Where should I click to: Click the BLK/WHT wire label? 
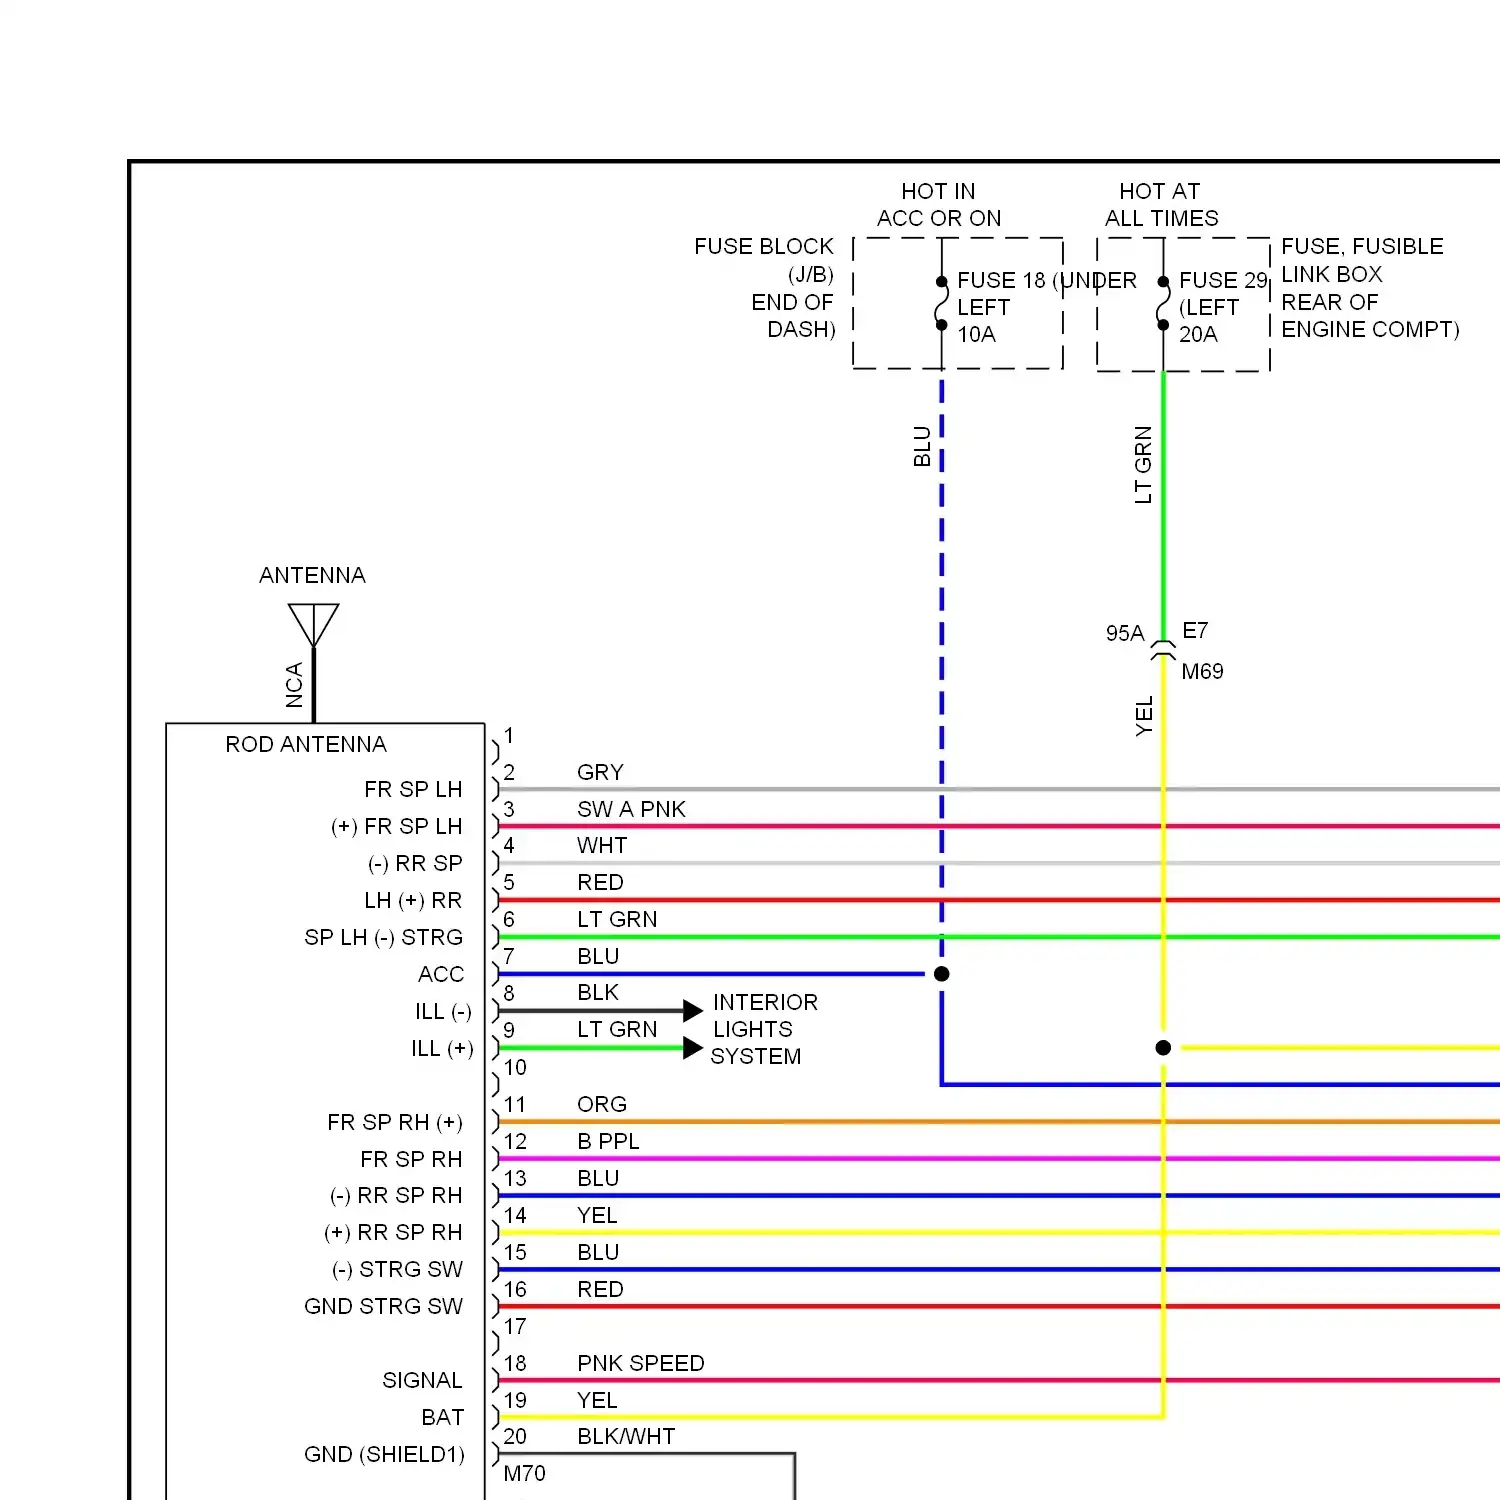[626, 1436]
